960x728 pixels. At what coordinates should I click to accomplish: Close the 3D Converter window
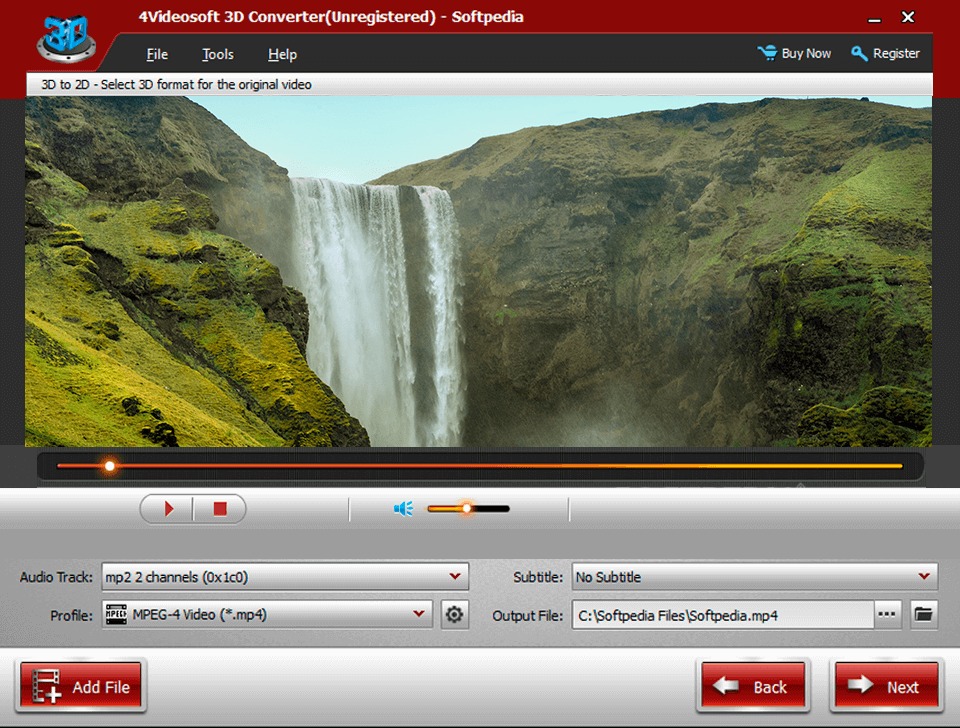[908, 17]
